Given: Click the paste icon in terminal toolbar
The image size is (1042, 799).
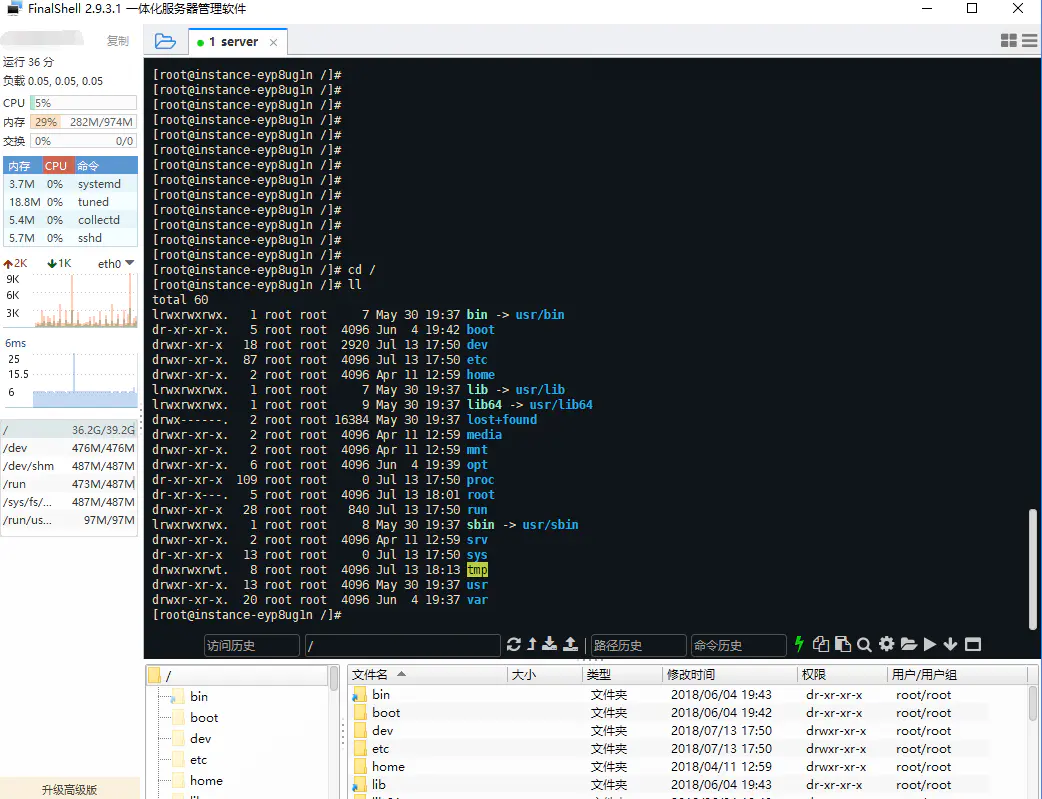Looking at the screenshot, I should pos(843,644).
